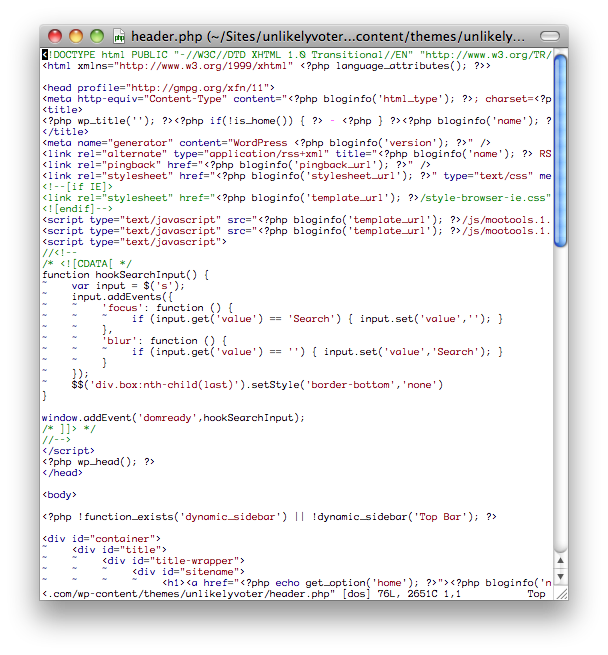Click the scroll down arrow
The width and height of the screenshot is (608, 655).
[560, 577]
